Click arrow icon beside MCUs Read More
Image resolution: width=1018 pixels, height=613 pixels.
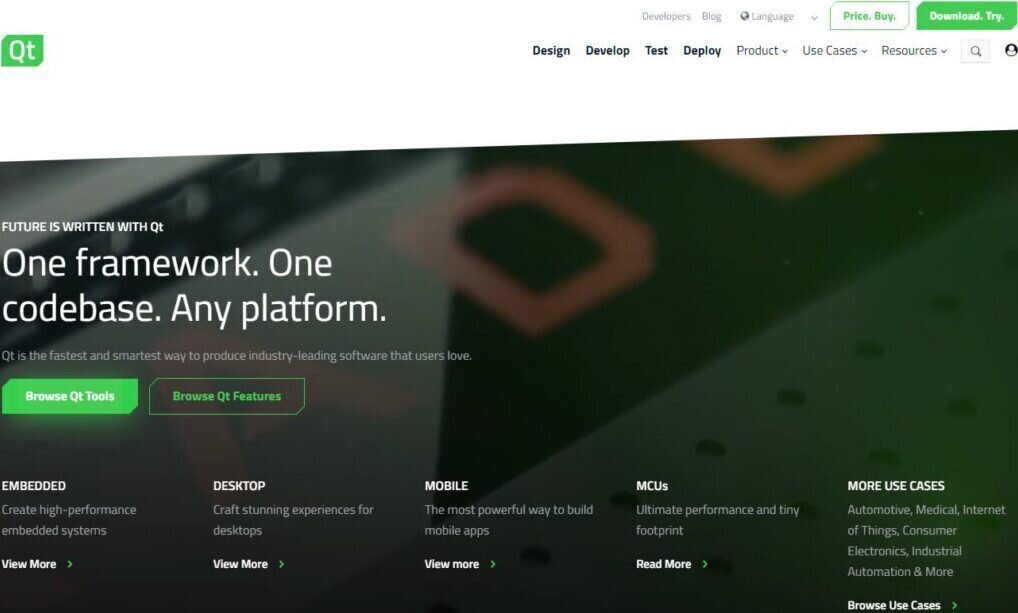pos(705,564)
